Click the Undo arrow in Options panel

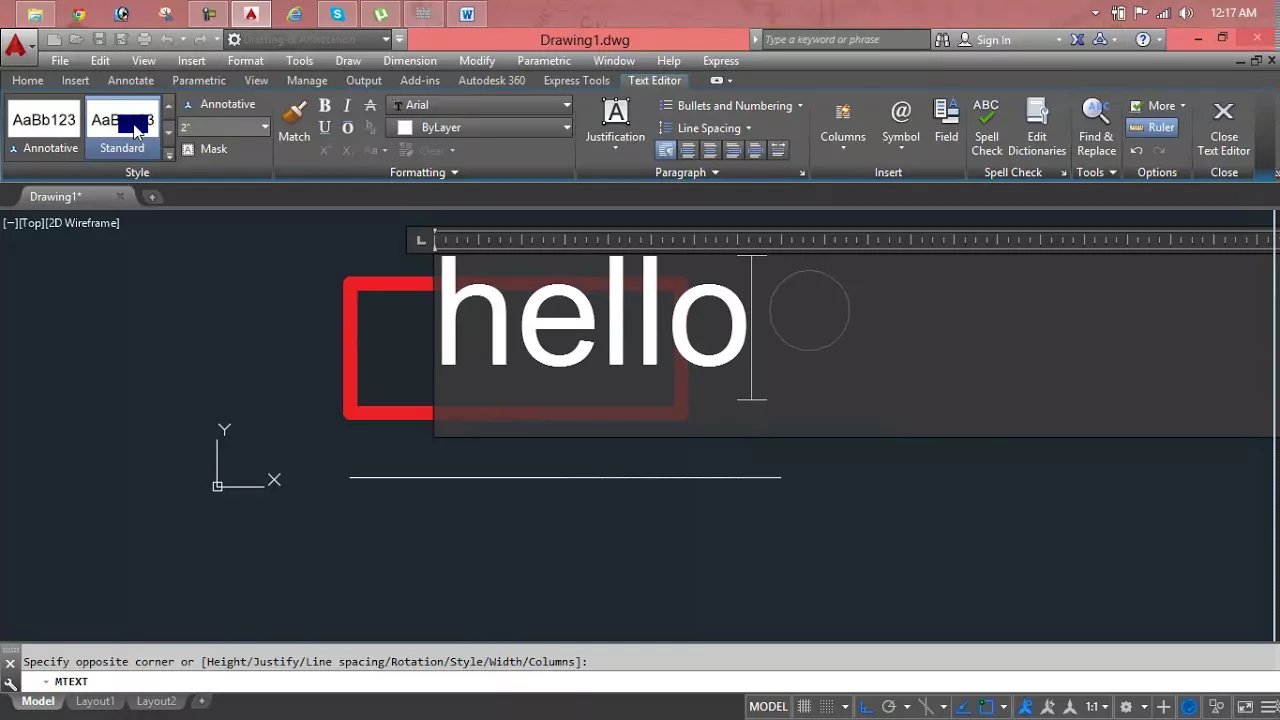coord(1136,150)
